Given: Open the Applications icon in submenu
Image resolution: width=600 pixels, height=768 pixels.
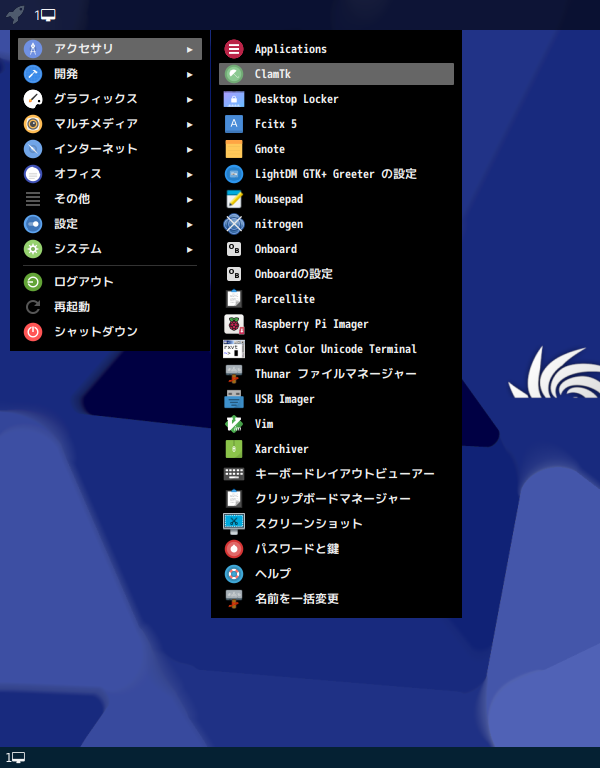Looking at the screenshot, I should click(234, 49).
